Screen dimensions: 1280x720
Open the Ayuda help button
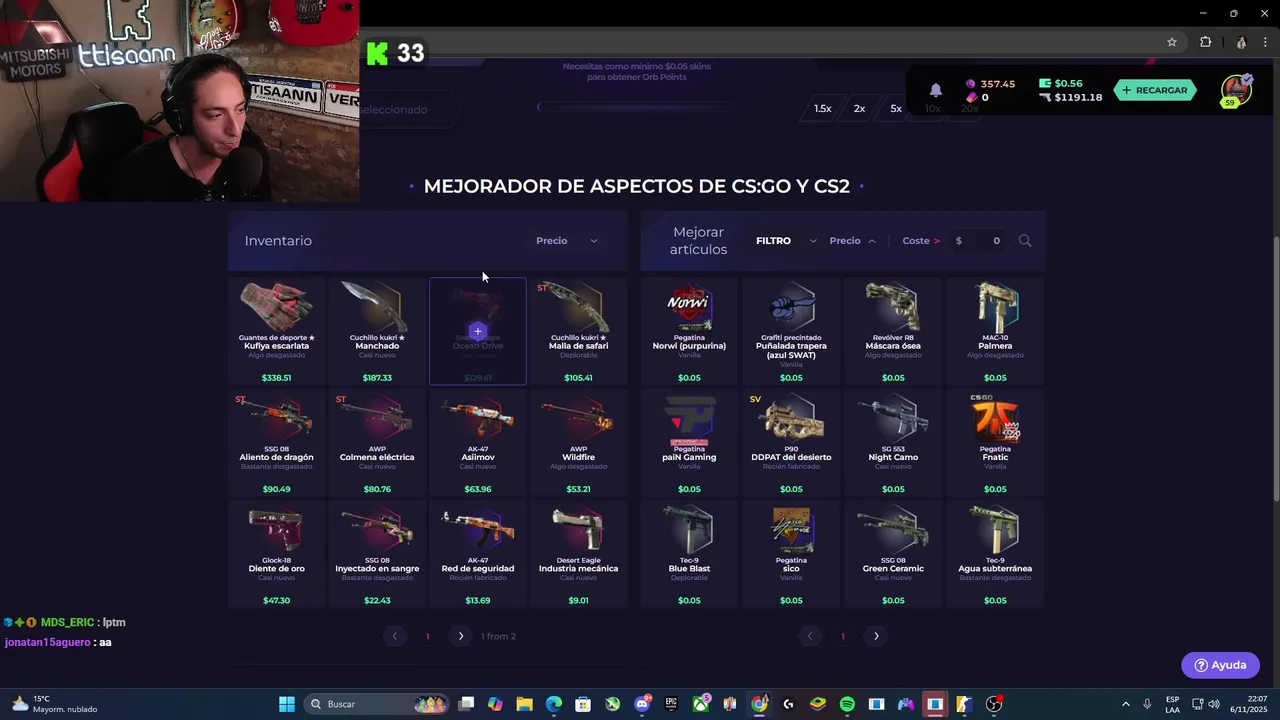coord(1220,665)
